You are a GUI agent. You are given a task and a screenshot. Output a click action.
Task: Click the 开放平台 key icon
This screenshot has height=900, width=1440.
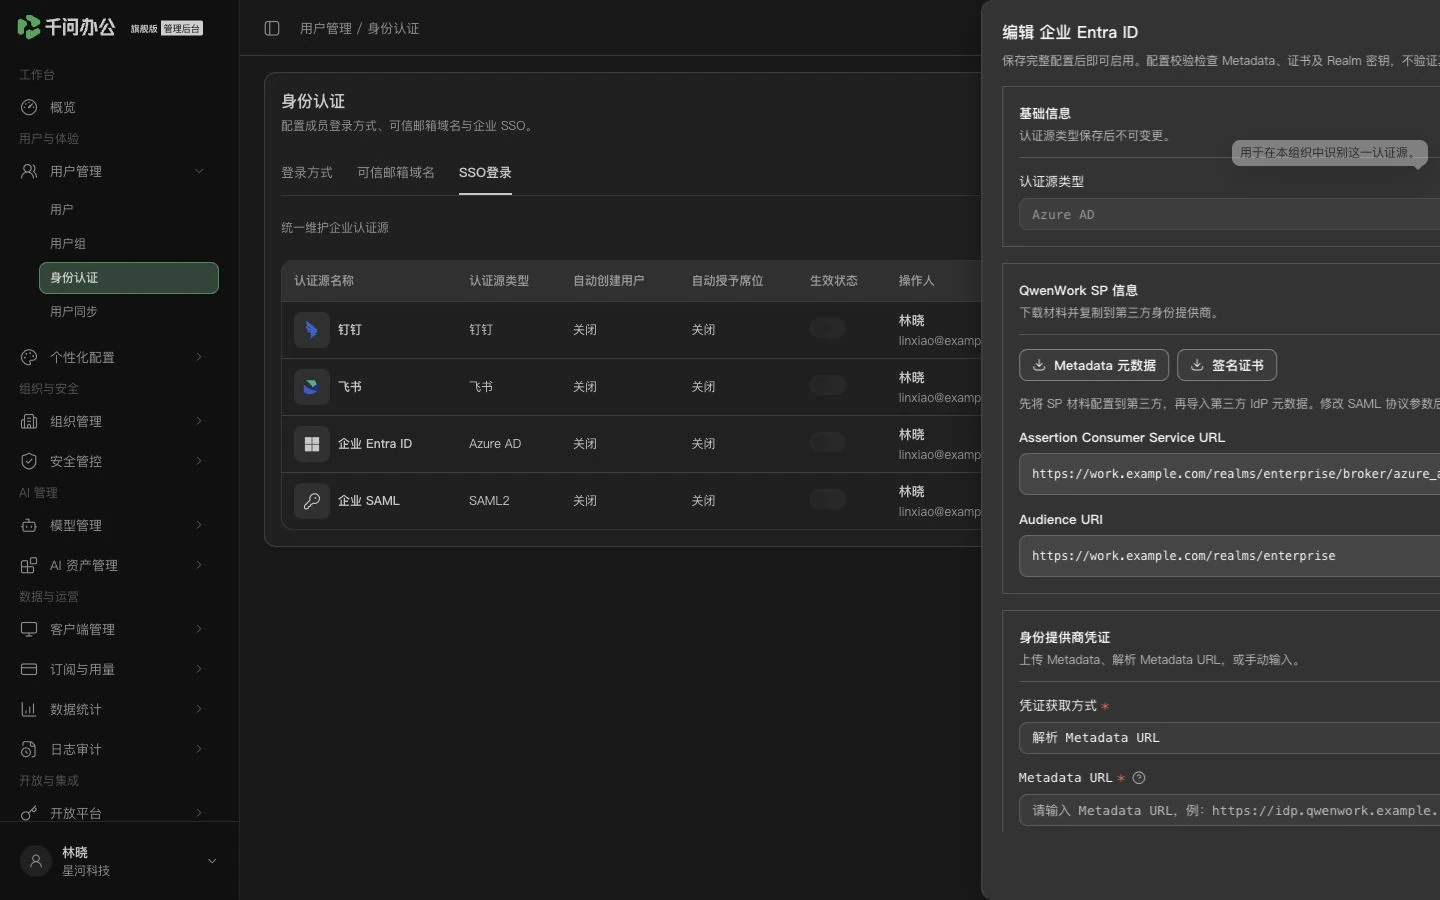(29, 813)
